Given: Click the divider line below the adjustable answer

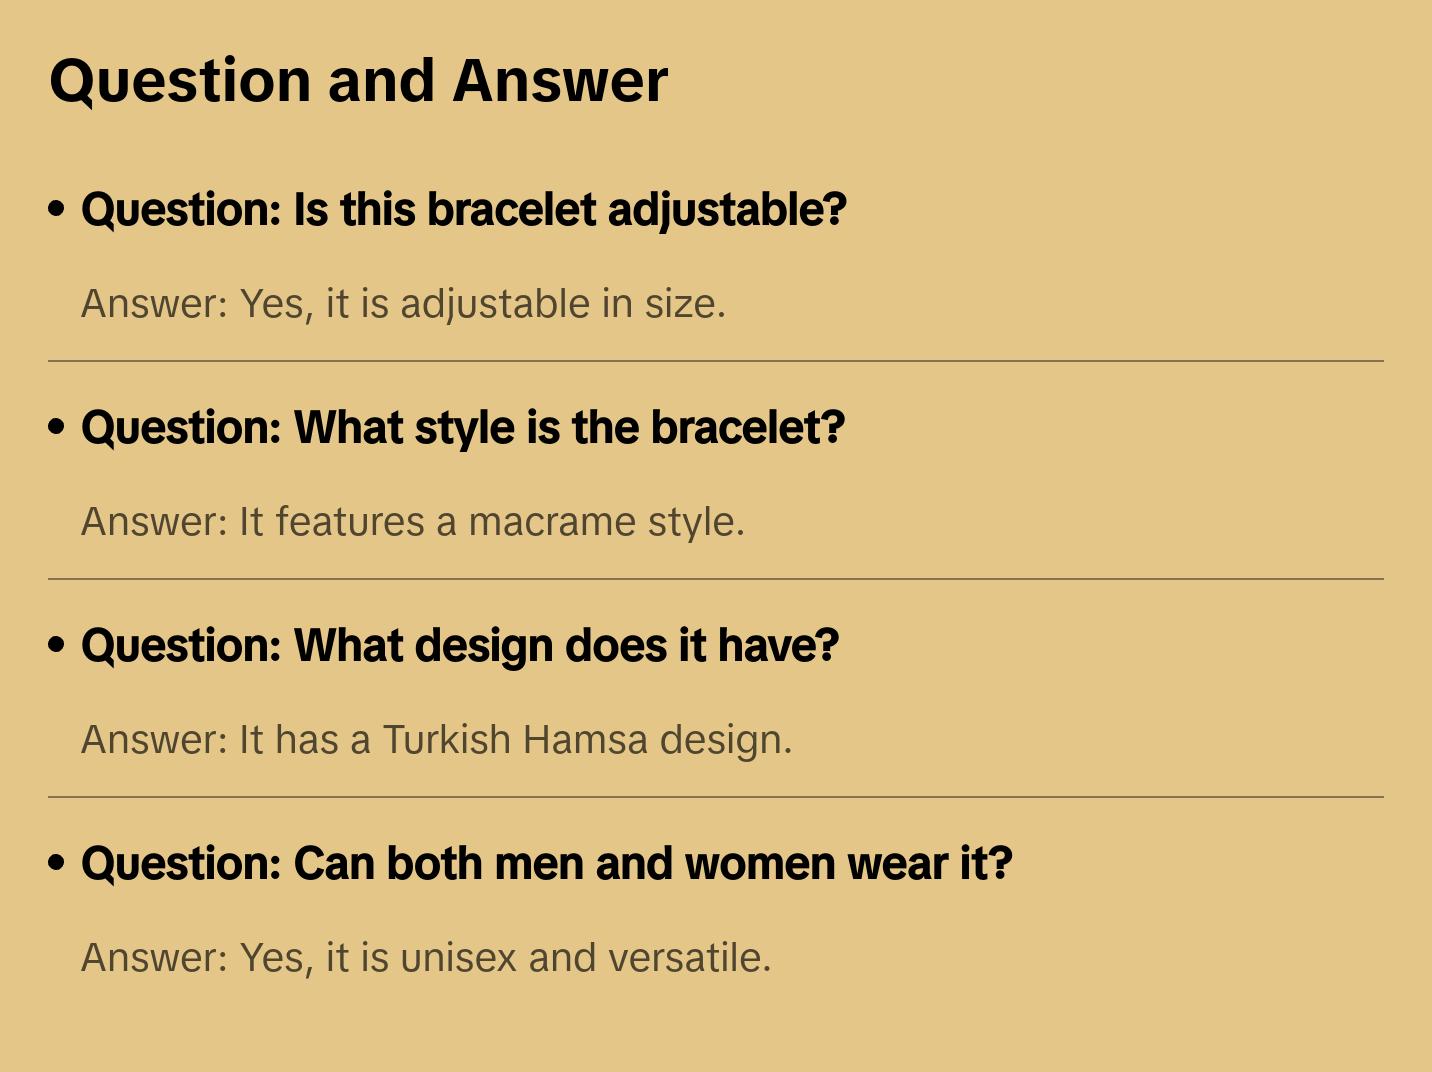Looking at the screenshot, I should point(716,361).
